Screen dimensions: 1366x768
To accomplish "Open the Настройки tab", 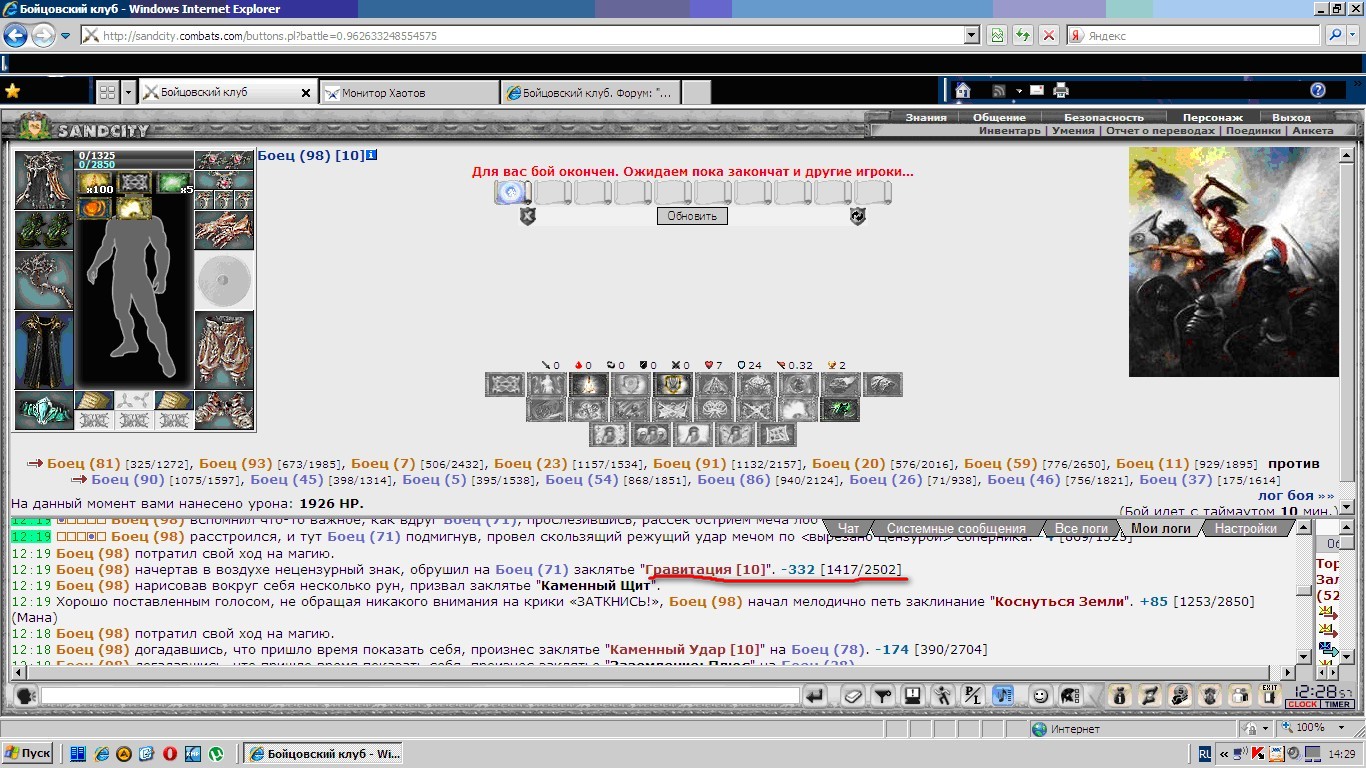I will click(x=1246, y=529).
